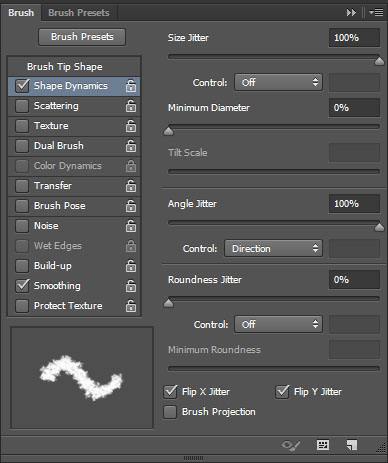Click the Size Jitter slider handle
Screen dimensions: 388x463
(x=379, y=61)
